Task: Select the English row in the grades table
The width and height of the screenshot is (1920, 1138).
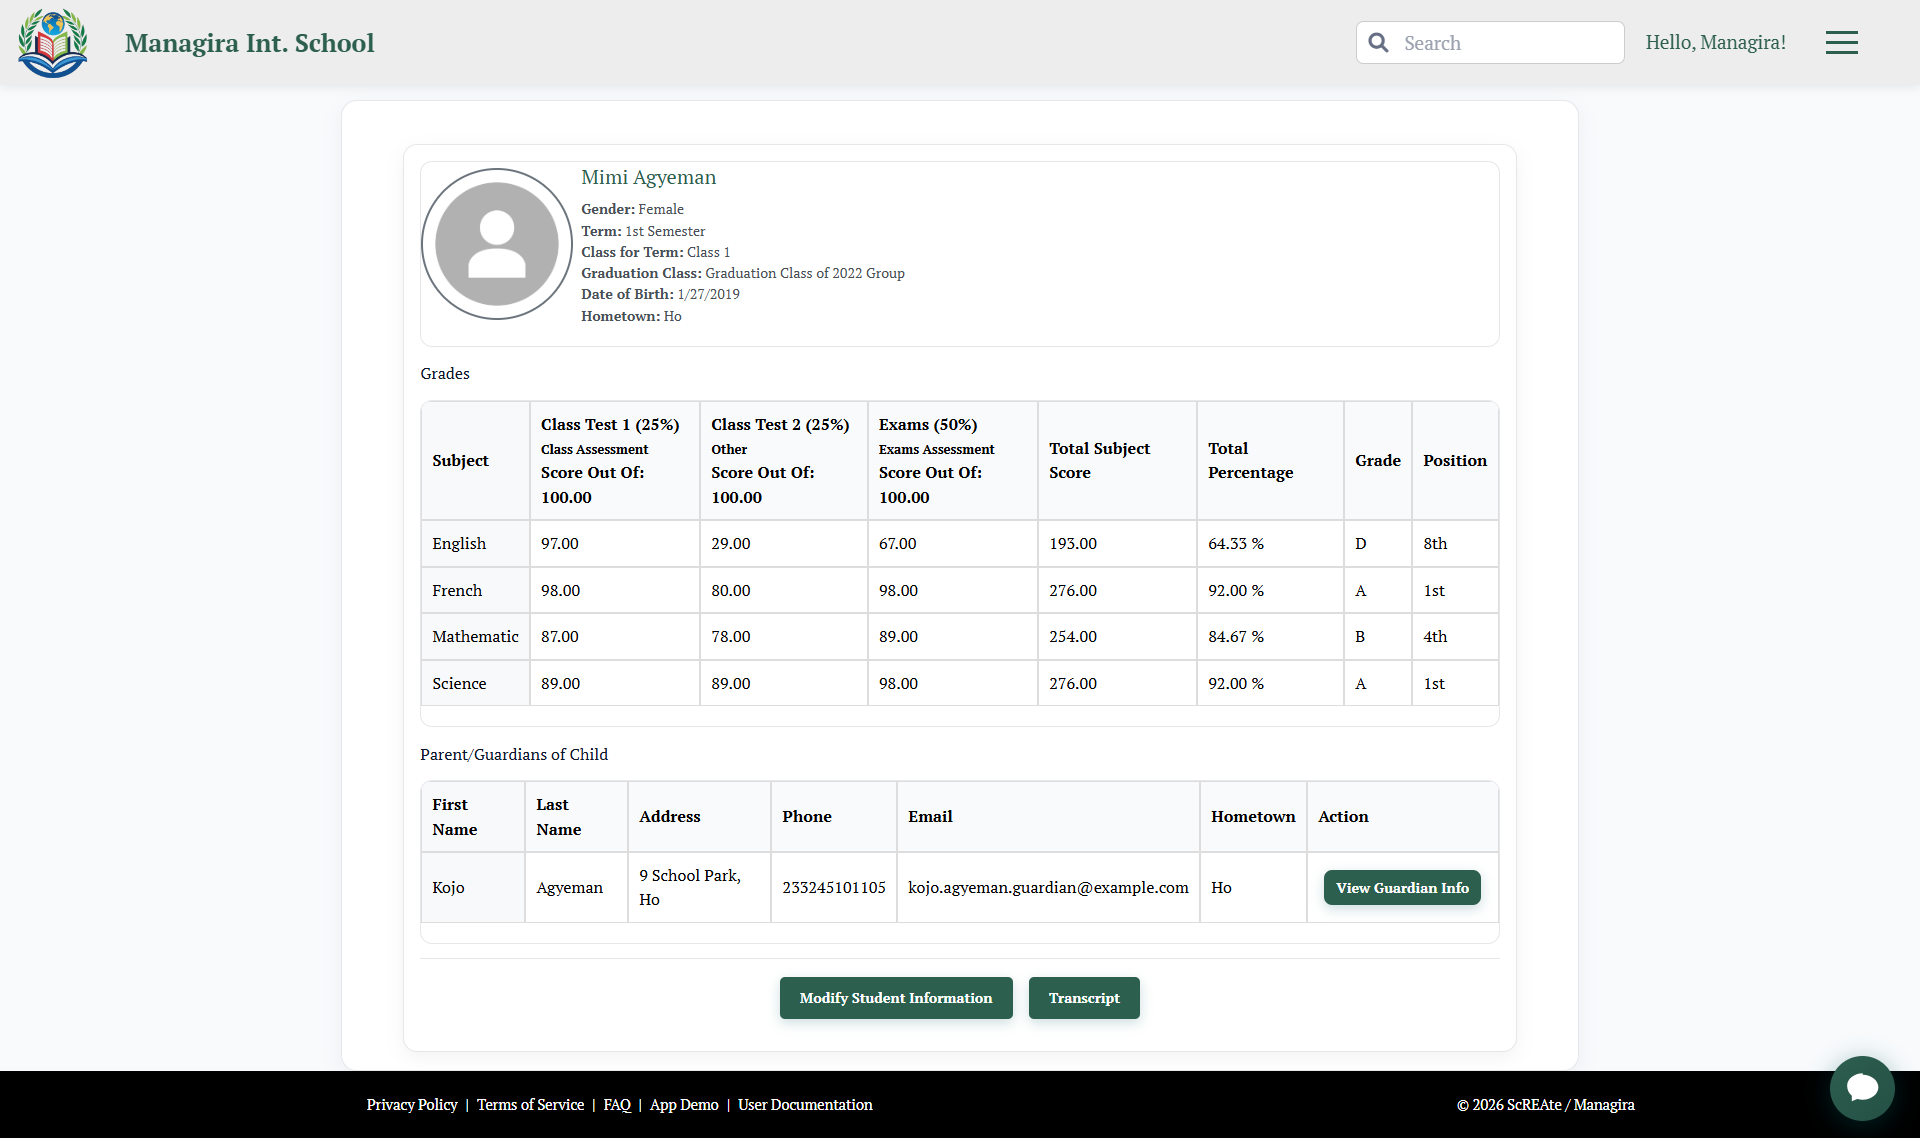Action: tap(459, 543)
